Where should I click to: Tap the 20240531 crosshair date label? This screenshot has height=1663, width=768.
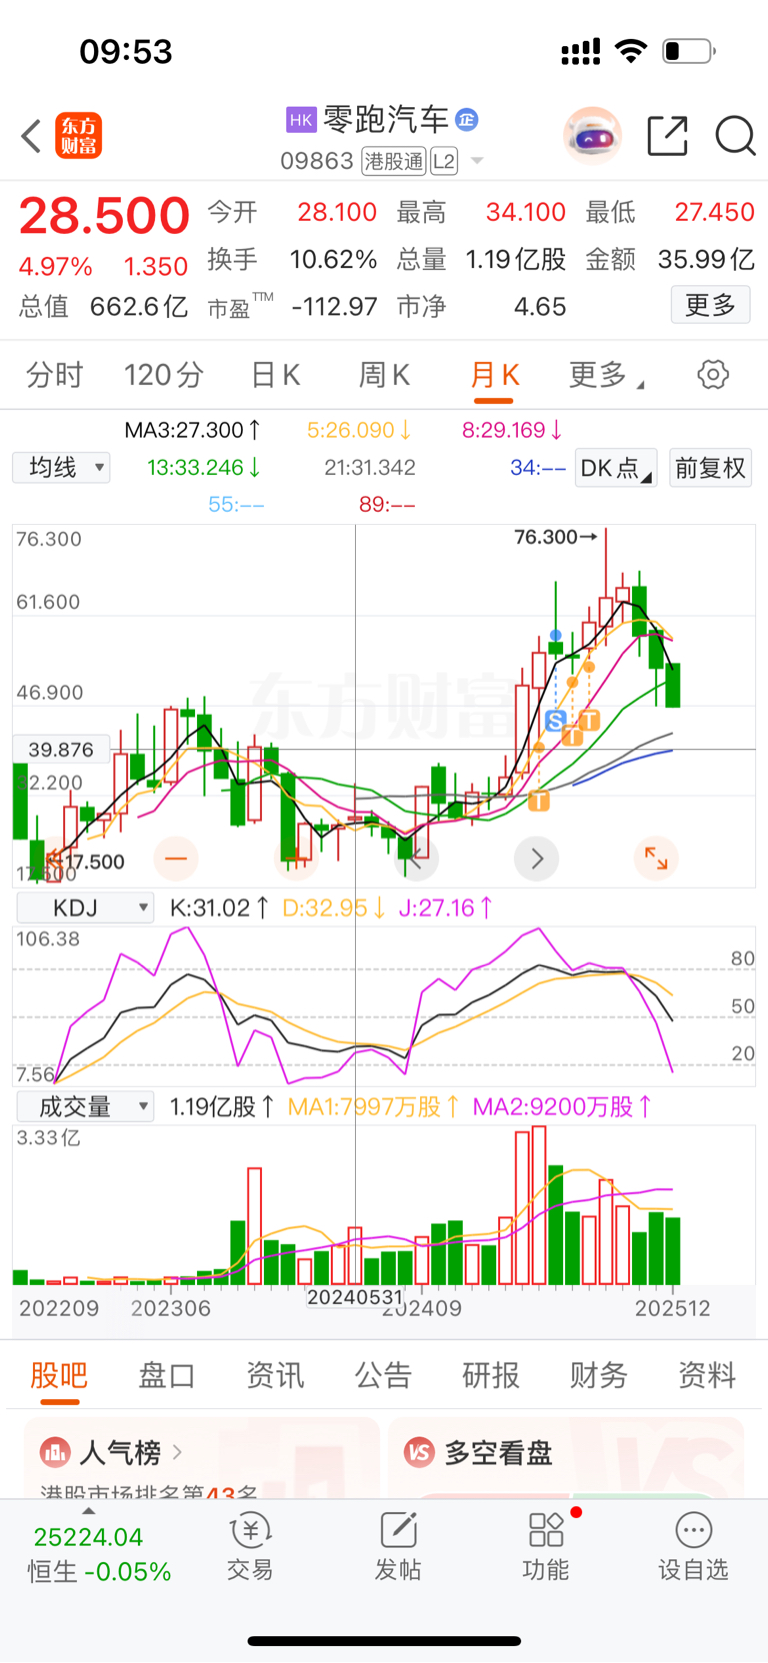point(355,1297)
